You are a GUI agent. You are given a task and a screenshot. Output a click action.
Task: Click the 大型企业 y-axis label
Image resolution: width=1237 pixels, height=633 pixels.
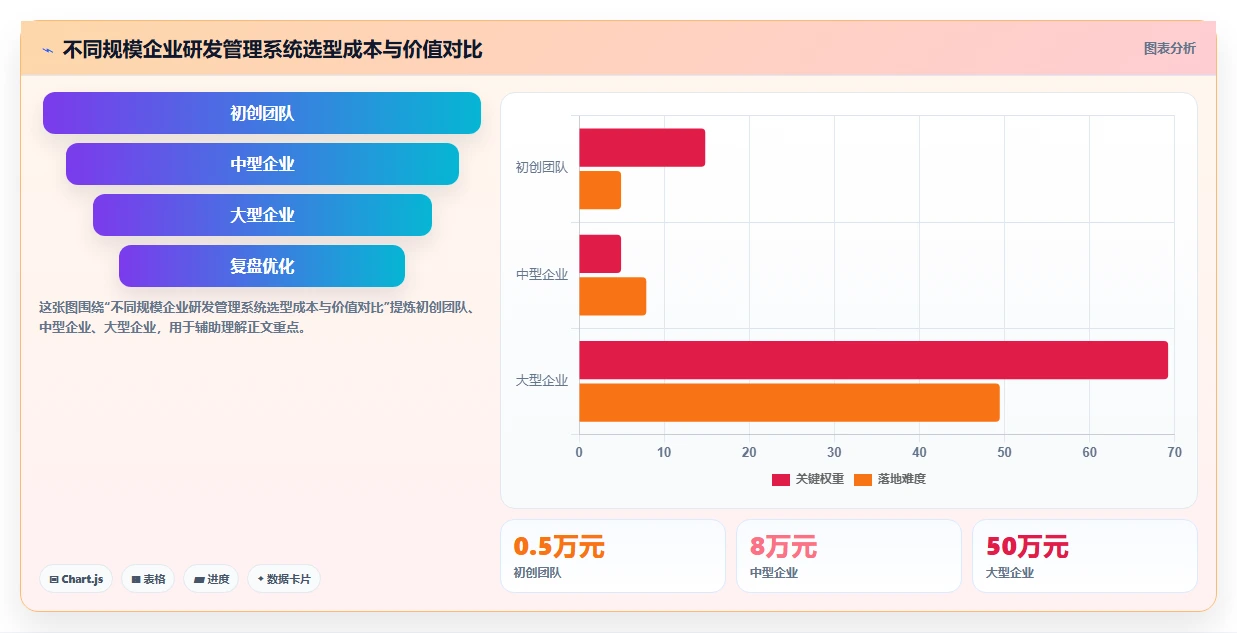tap(542, 380)
